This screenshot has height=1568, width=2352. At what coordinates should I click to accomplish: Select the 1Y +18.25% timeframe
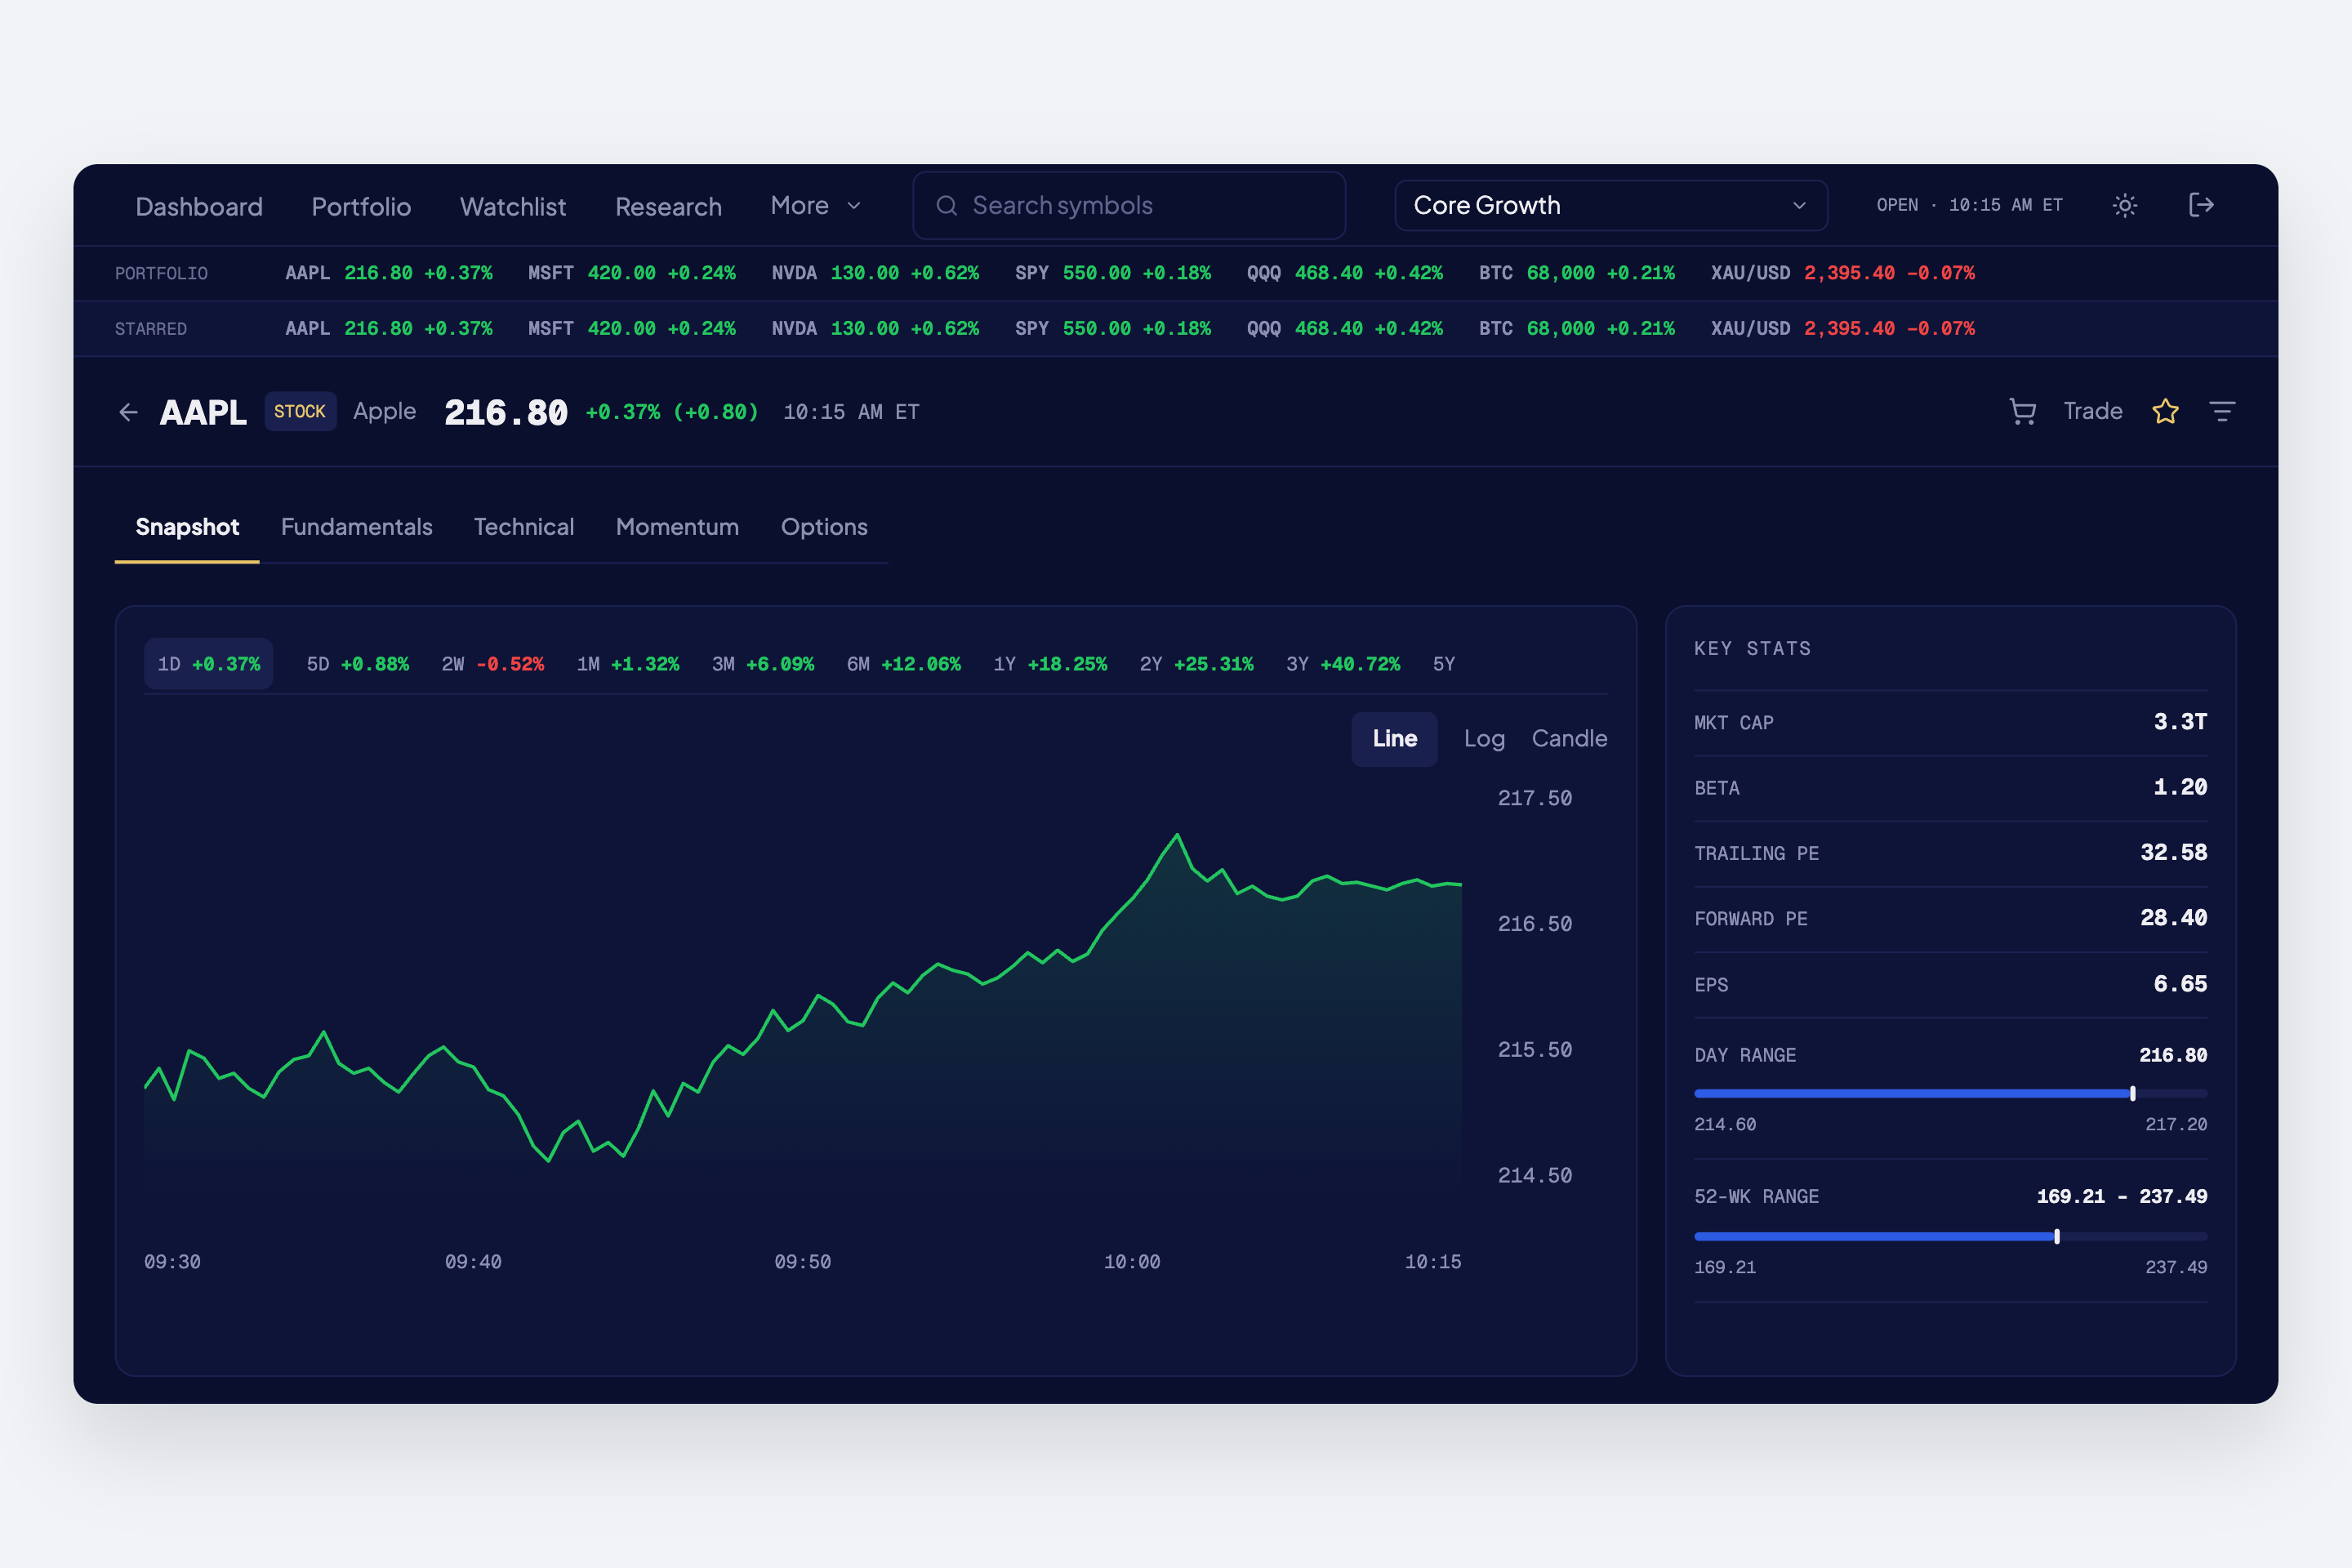click(x=1050, y=664)
